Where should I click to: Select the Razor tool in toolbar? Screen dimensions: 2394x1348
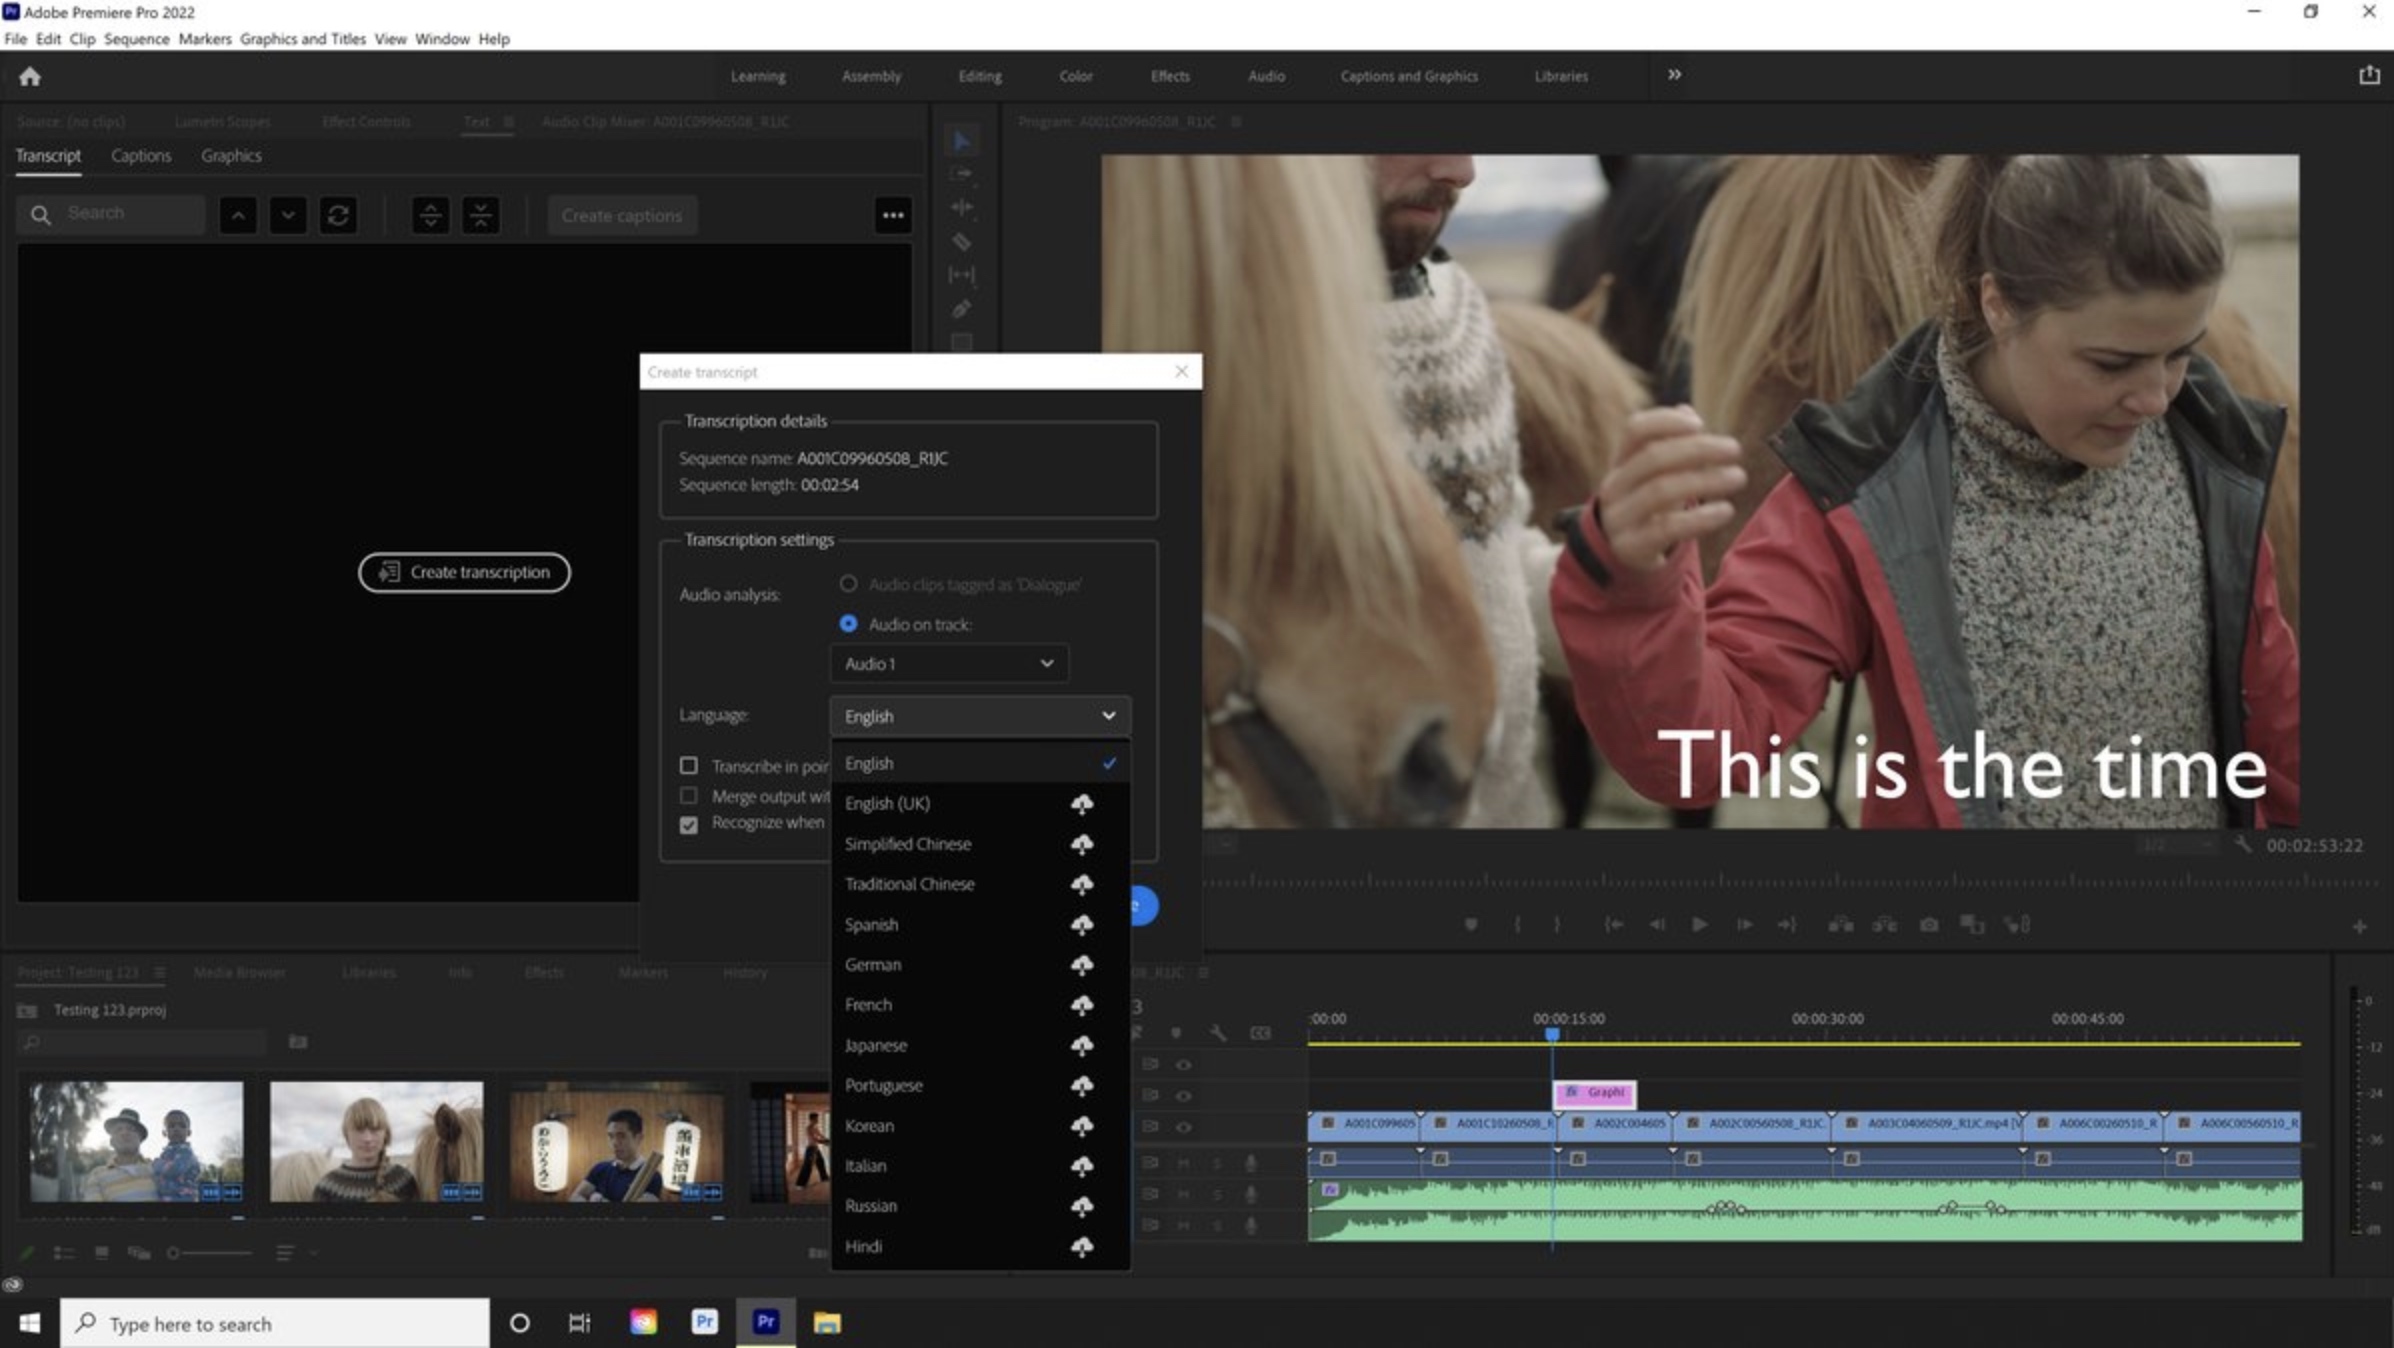961,242
